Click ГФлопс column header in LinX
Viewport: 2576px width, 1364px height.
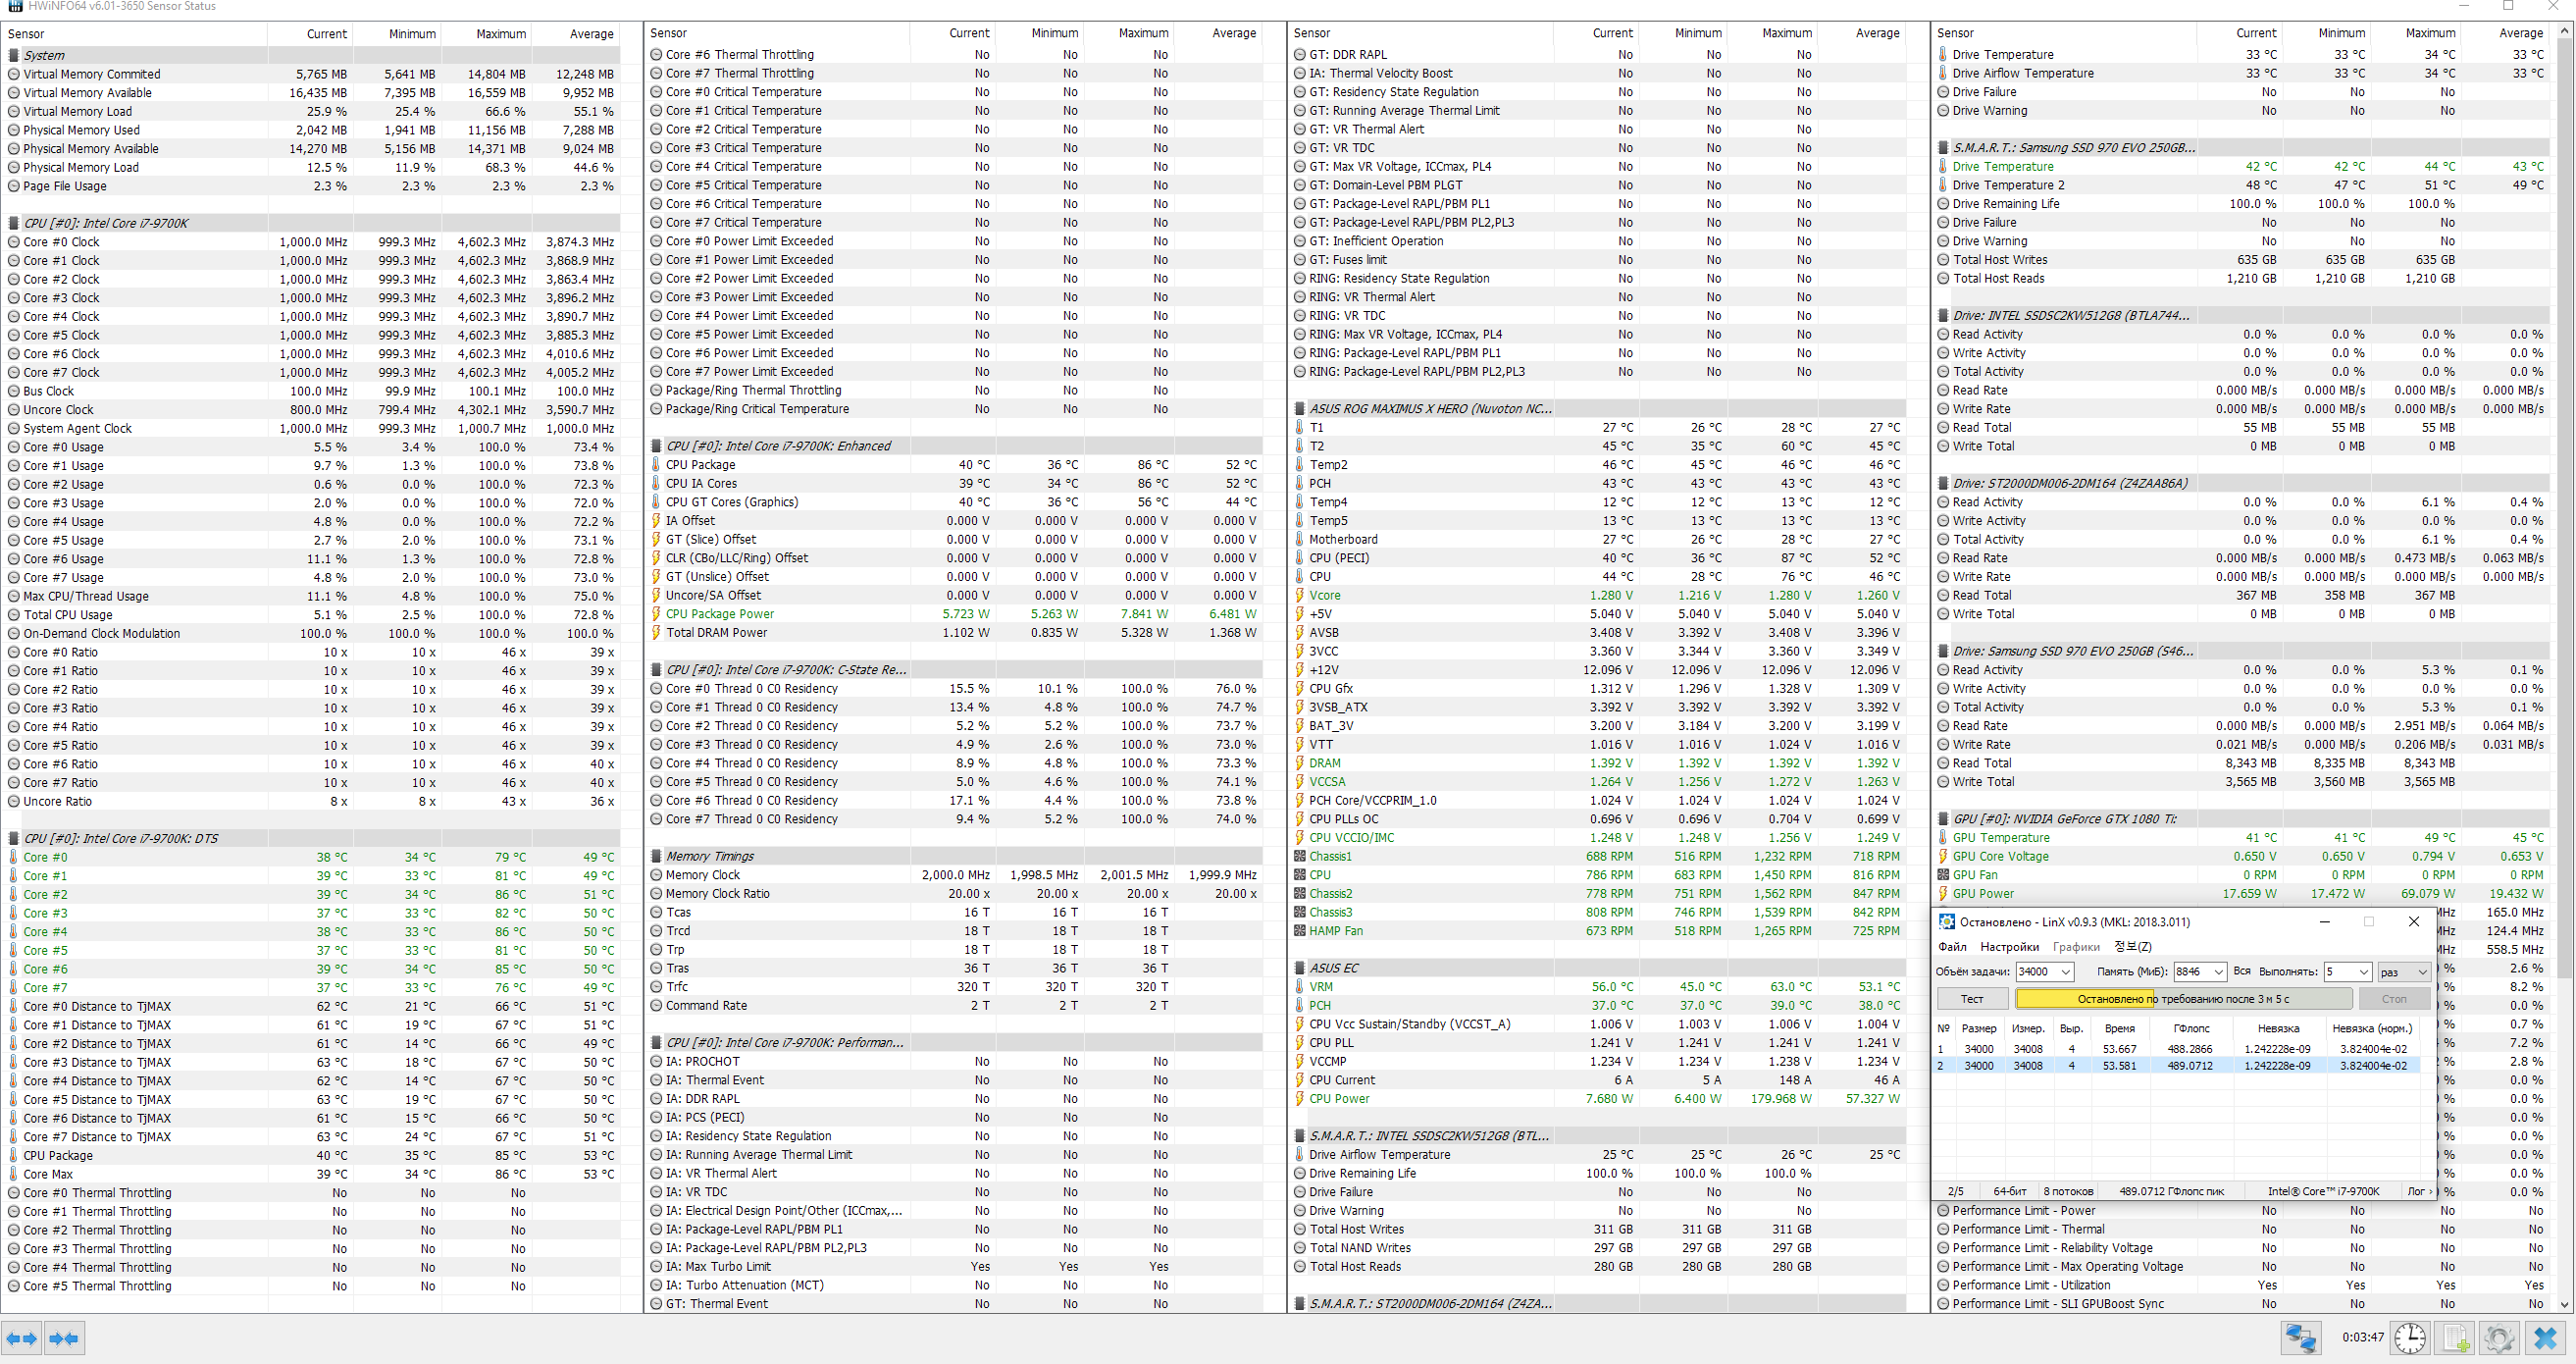pos(2191,1028)
